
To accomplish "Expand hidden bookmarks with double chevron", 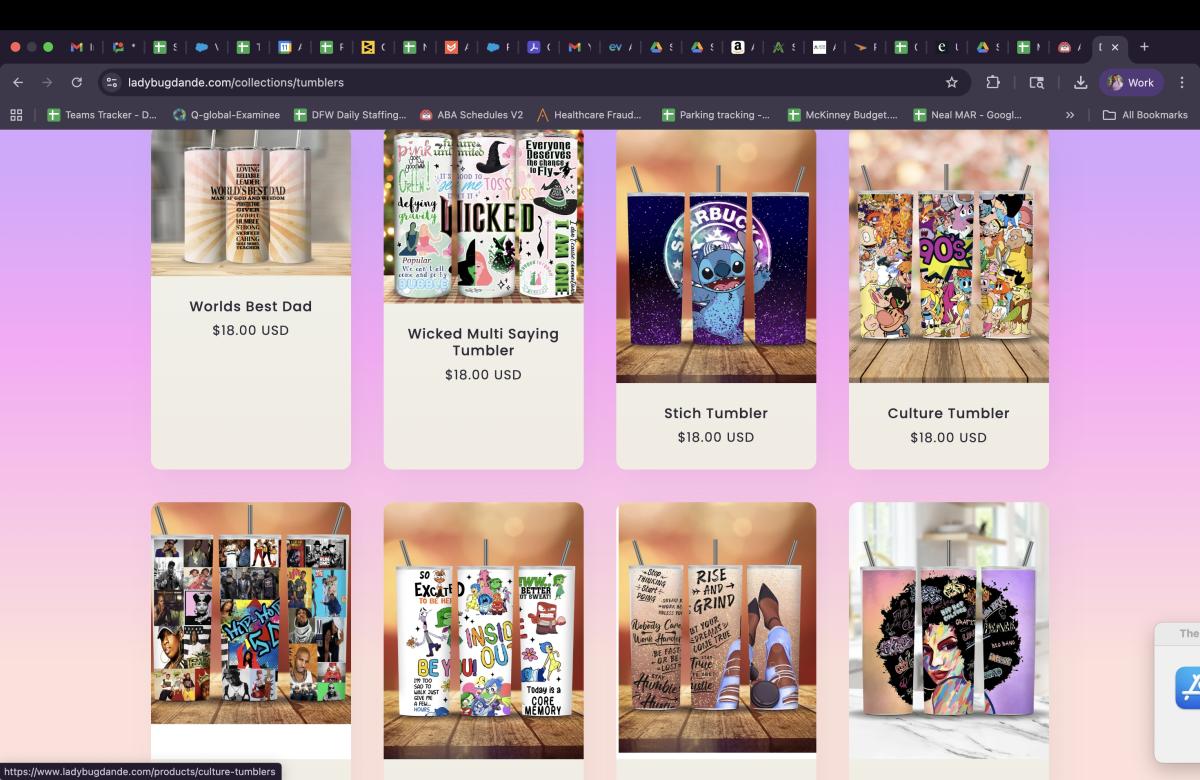I will coord(1069,115).
